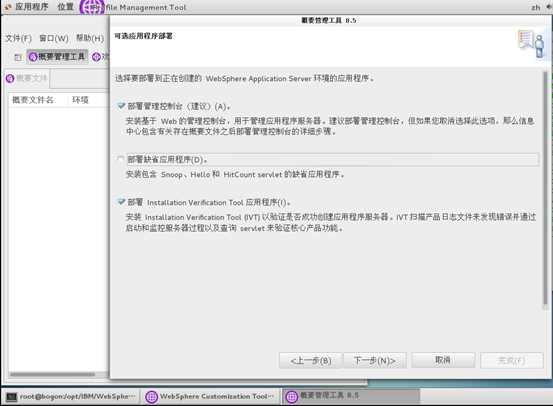Open the 文件(F) menu
This screenshot has width=553, height=406.
18,38
